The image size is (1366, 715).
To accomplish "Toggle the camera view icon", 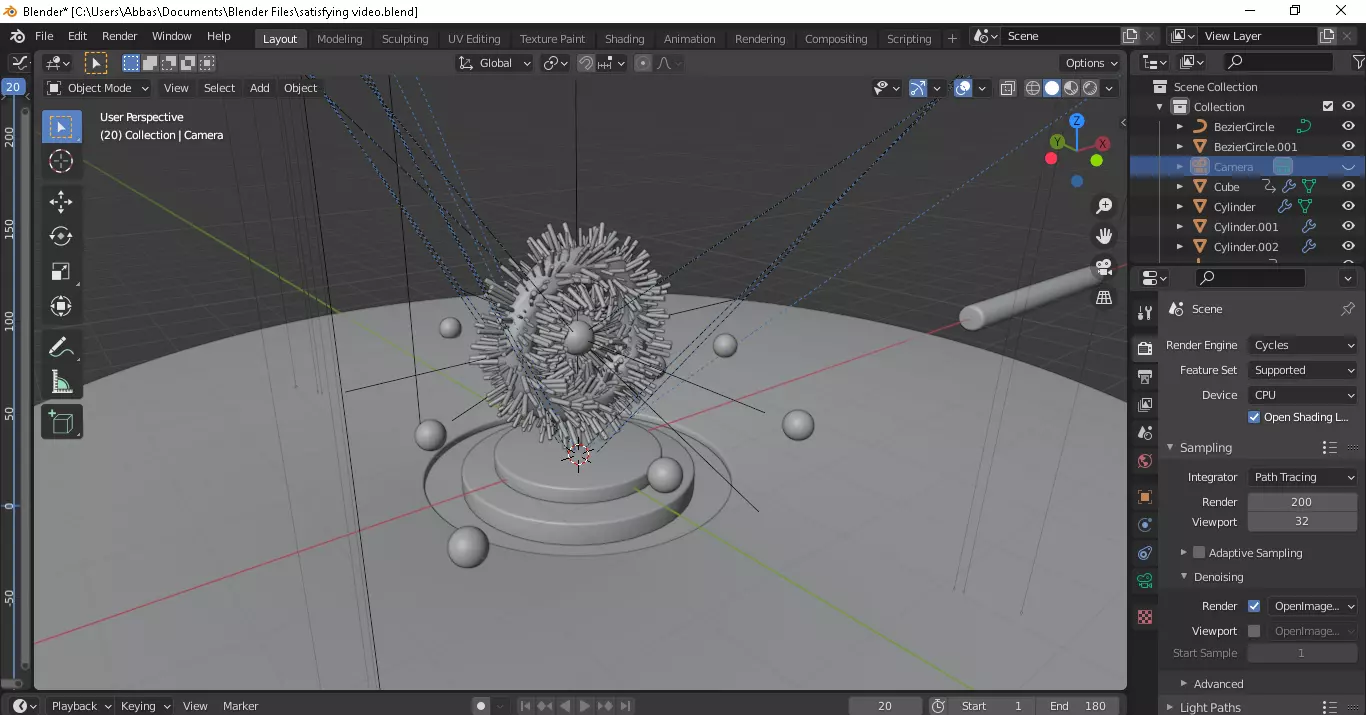I will click(1104, 267).
